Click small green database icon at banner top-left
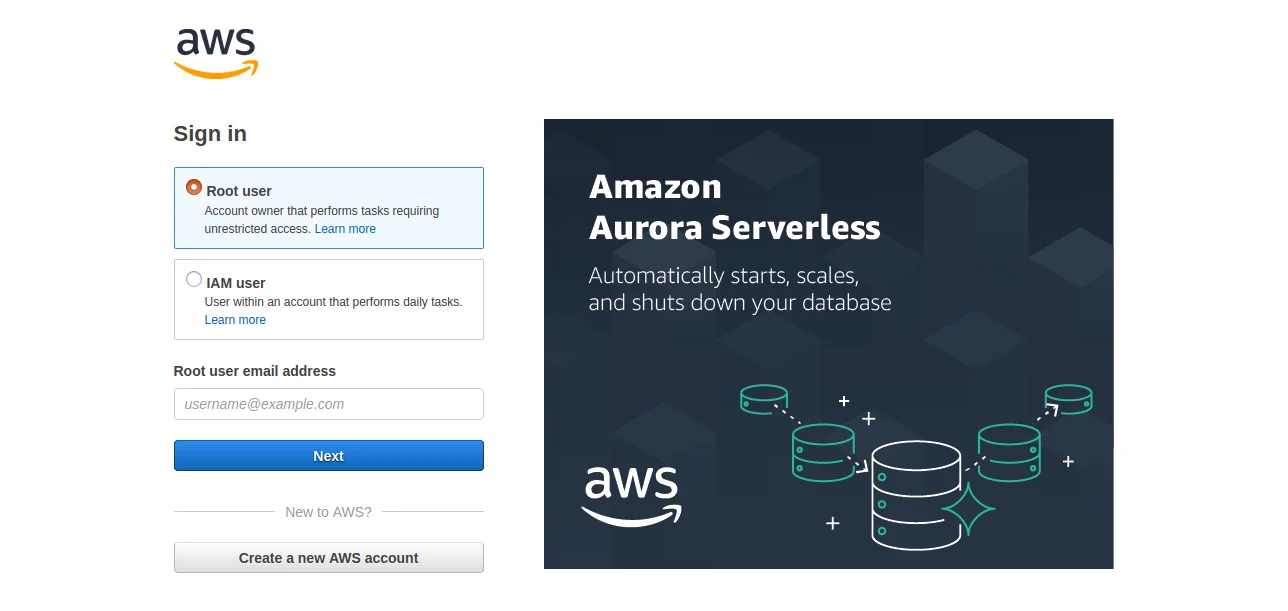The height and width of the screenshot is (611, 1288). coord(764,398)
